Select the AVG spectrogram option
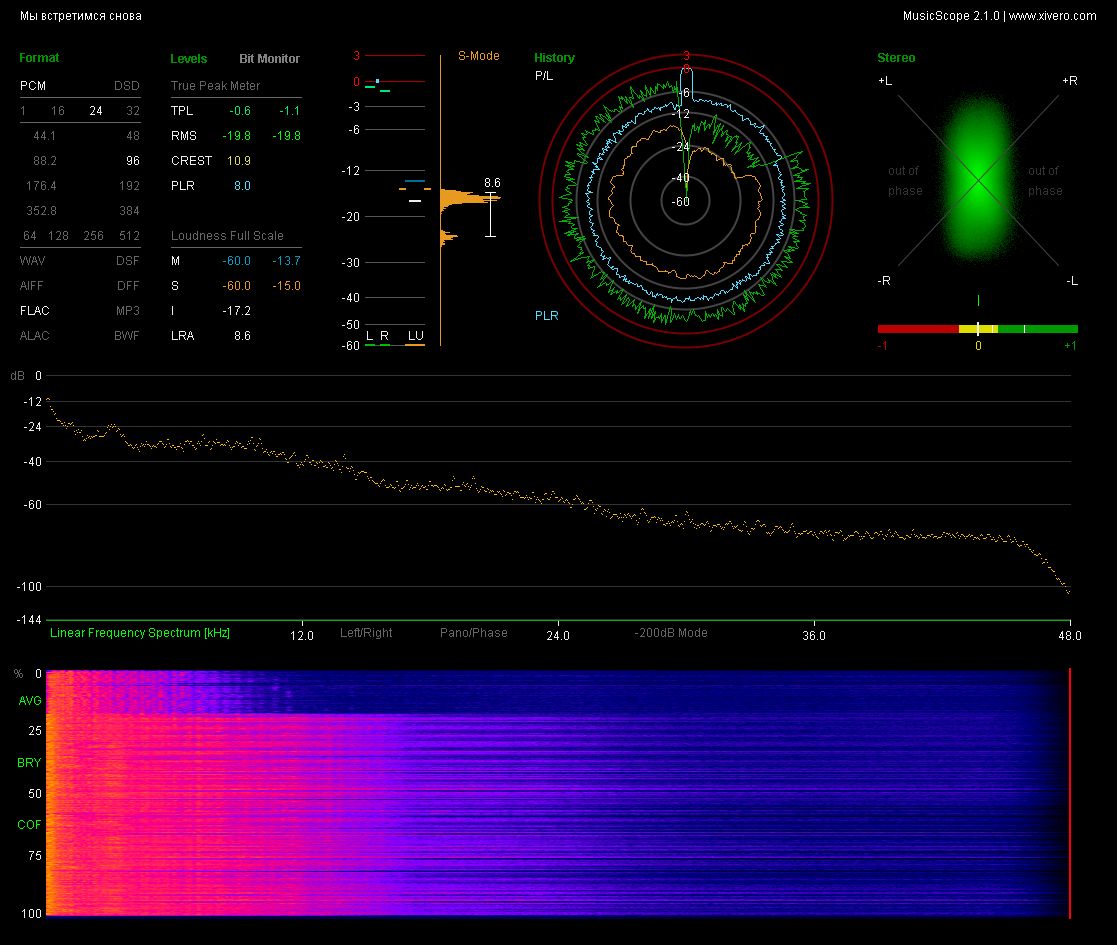Image resolution: width=1117 pixels, height=945 pixels. click(x=29, y=702)
